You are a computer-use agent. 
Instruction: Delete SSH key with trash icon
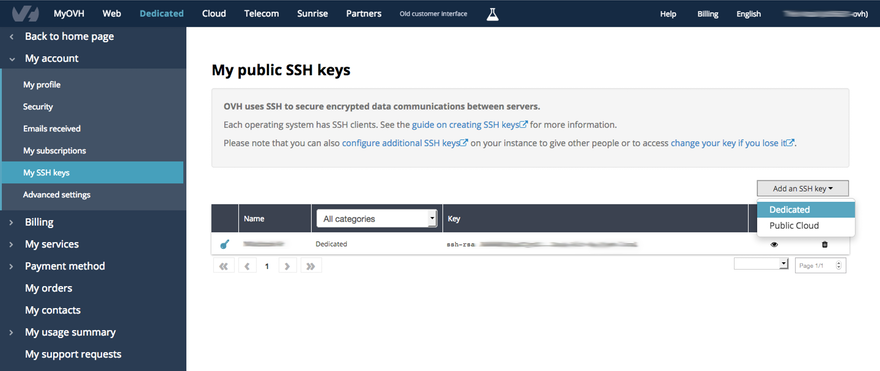pos(824,244)
